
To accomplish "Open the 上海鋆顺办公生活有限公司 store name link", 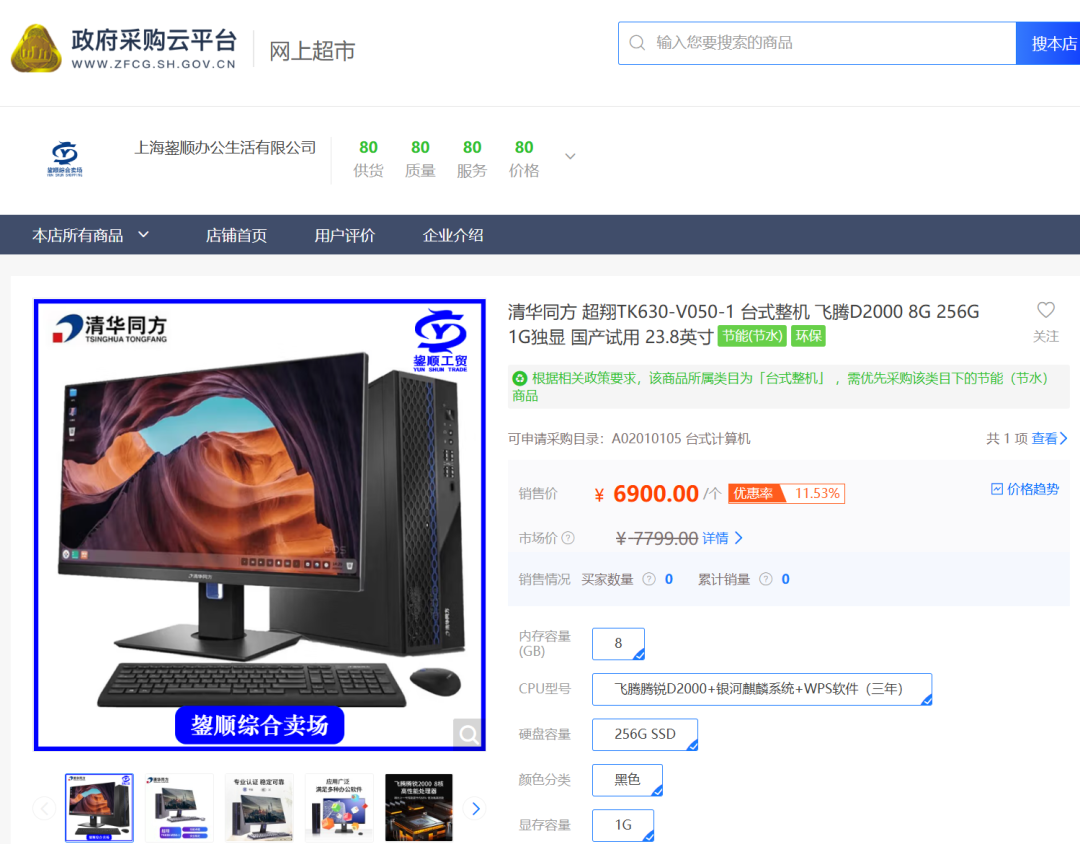I will point(225,147).
